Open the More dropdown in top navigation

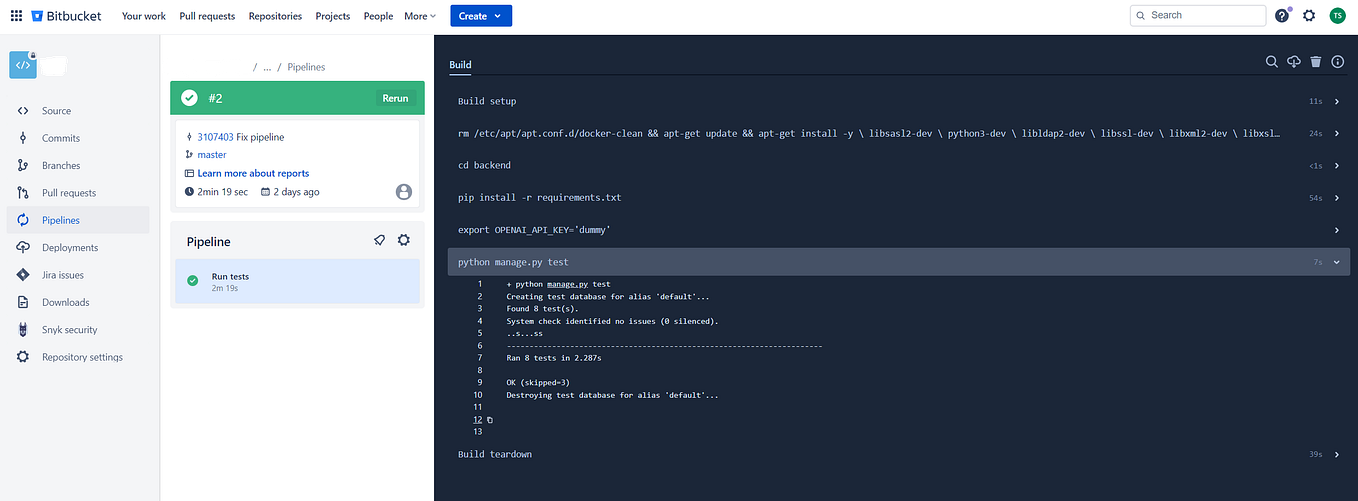point(420,16)
